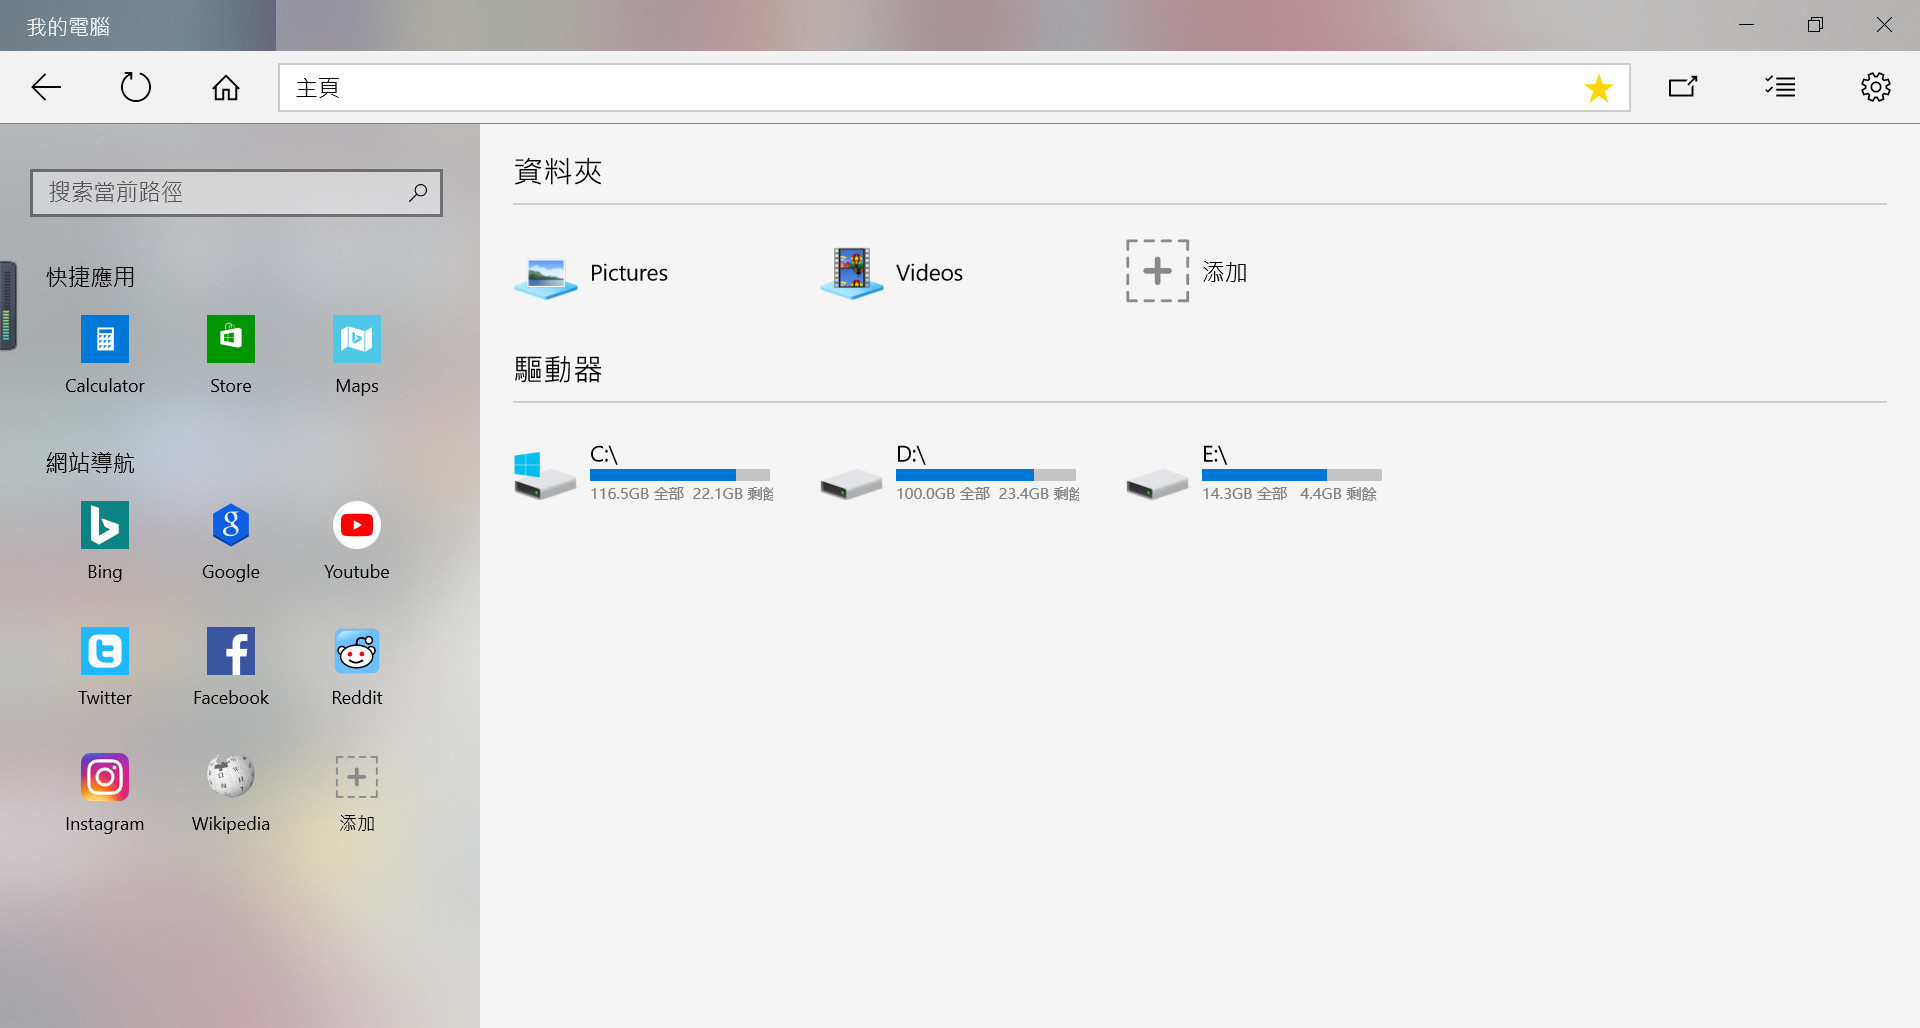Launch the Calculator app shortcut
1920x1028 pixels.
(x=105, y=356)
